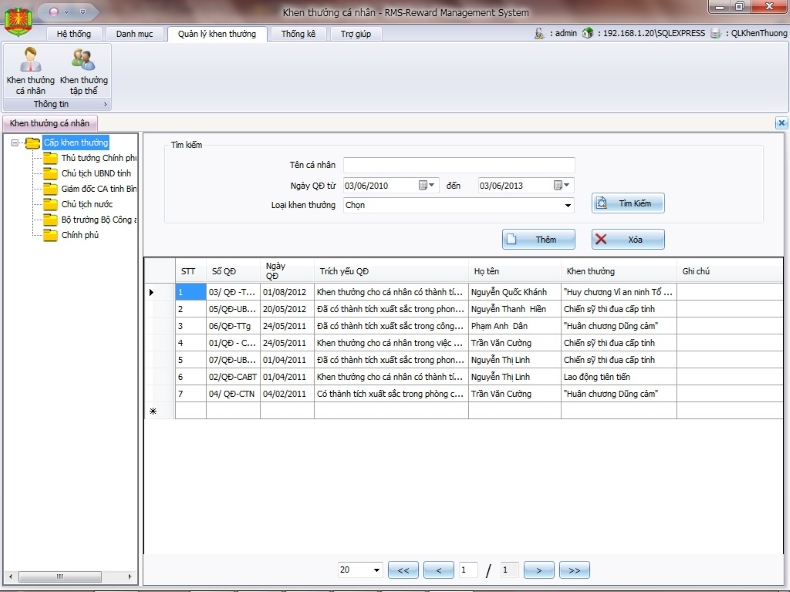The image size is (790, 592).
Task: Click the Thủ tướng Chính phủ folder icon
Action: point(50,158)
